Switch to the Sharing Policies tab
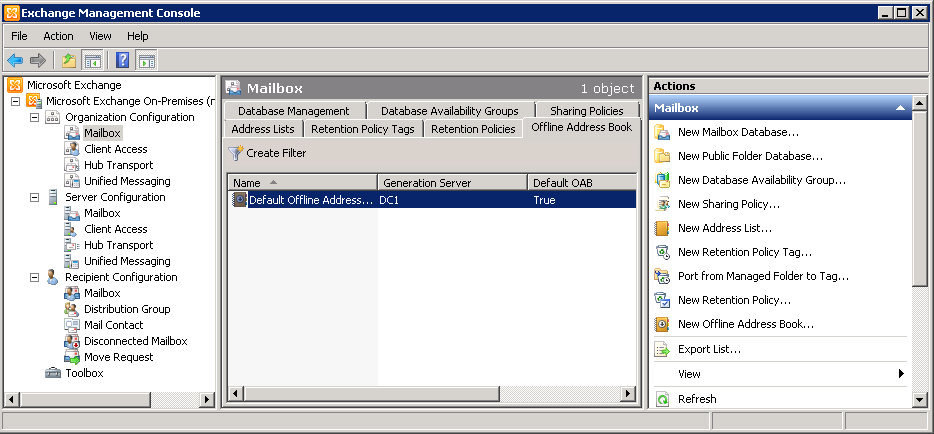Image resolution: width=934 pixels, height=434 pixels. click(587, 111)
